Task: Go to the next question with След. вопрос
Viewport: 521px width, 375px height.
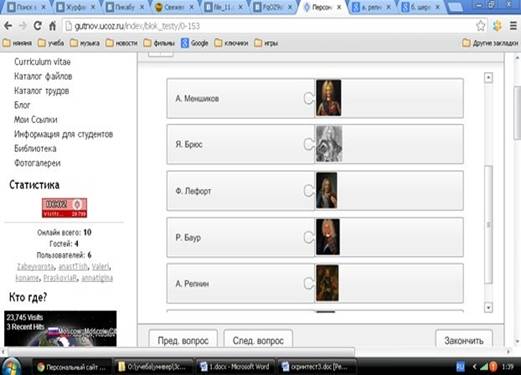Action: [x=258, y=340]
